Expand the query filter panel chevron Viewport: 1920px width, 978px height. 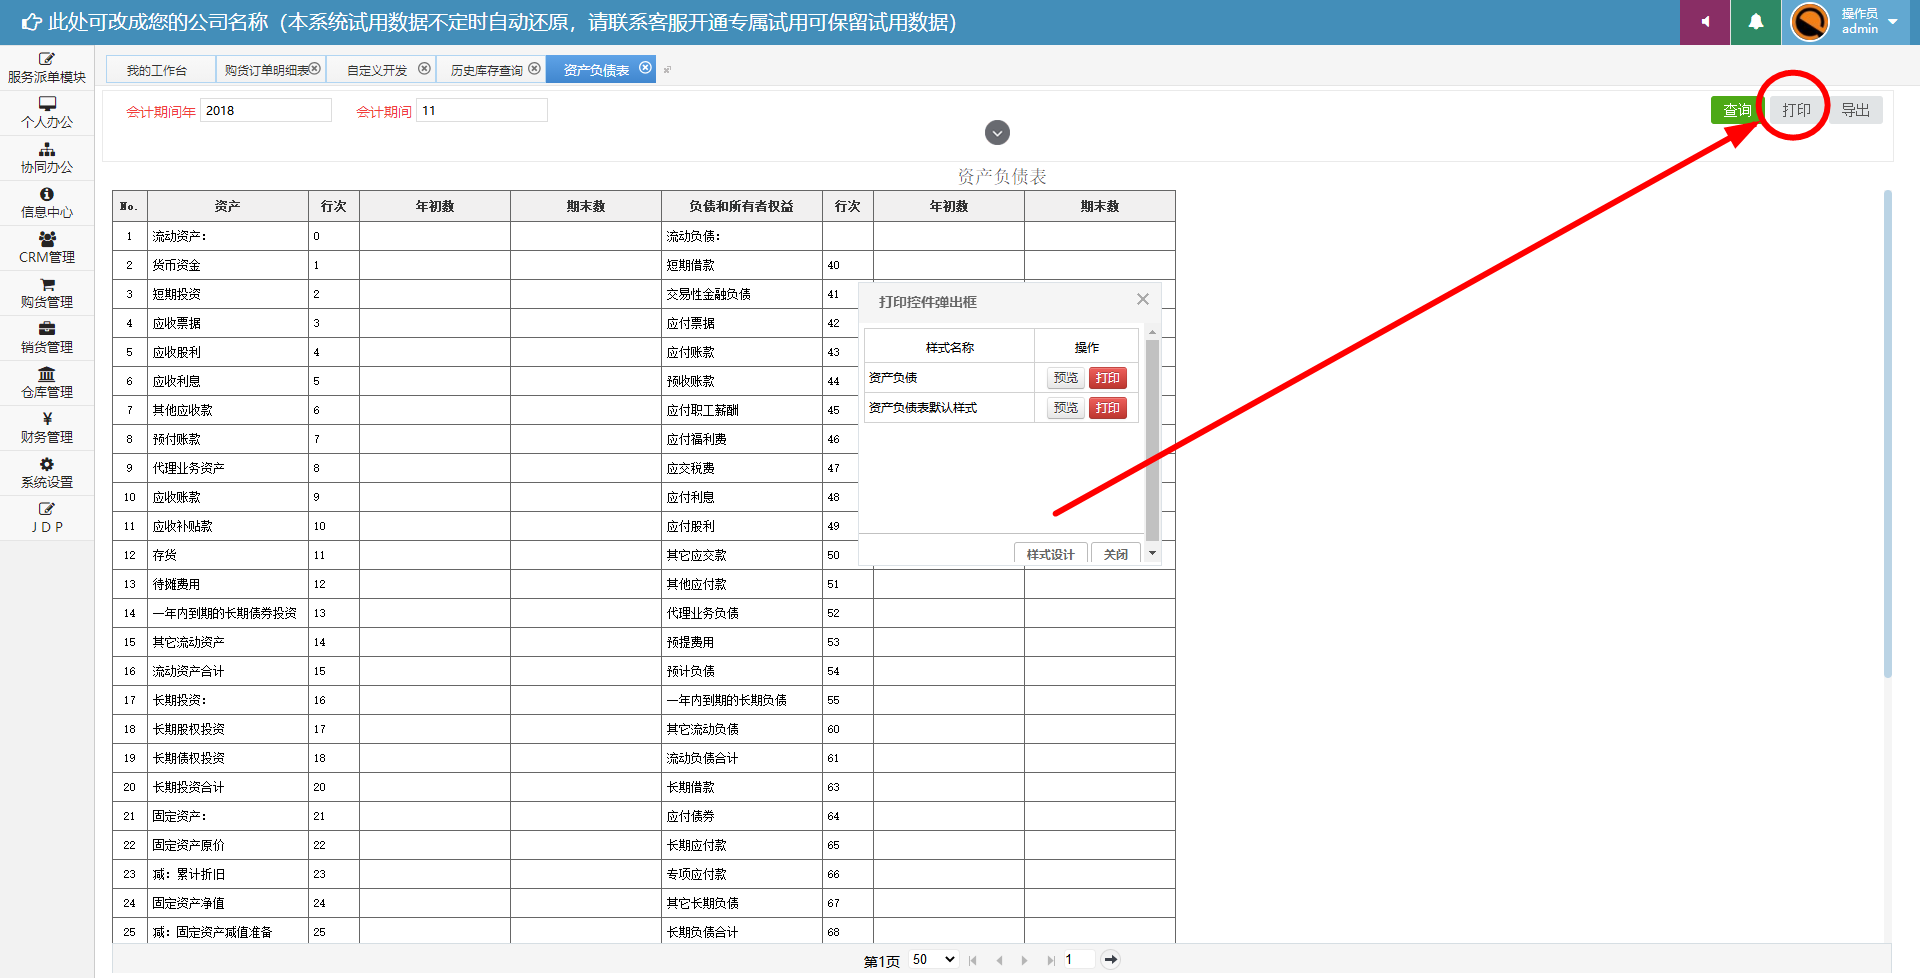click(x=997, y=132)
